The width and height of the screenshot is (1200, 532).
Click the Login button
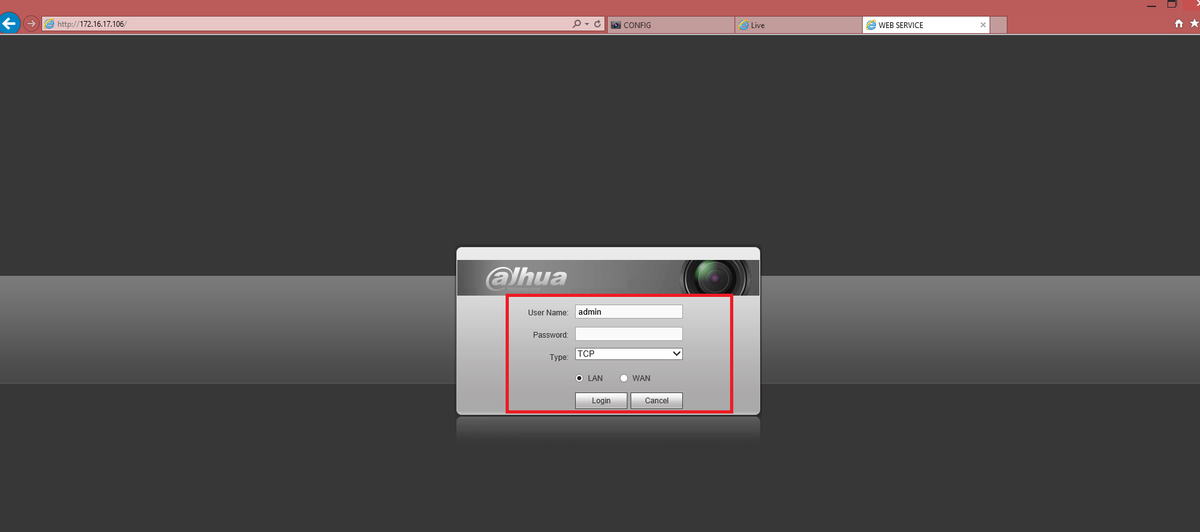(601, 400)
